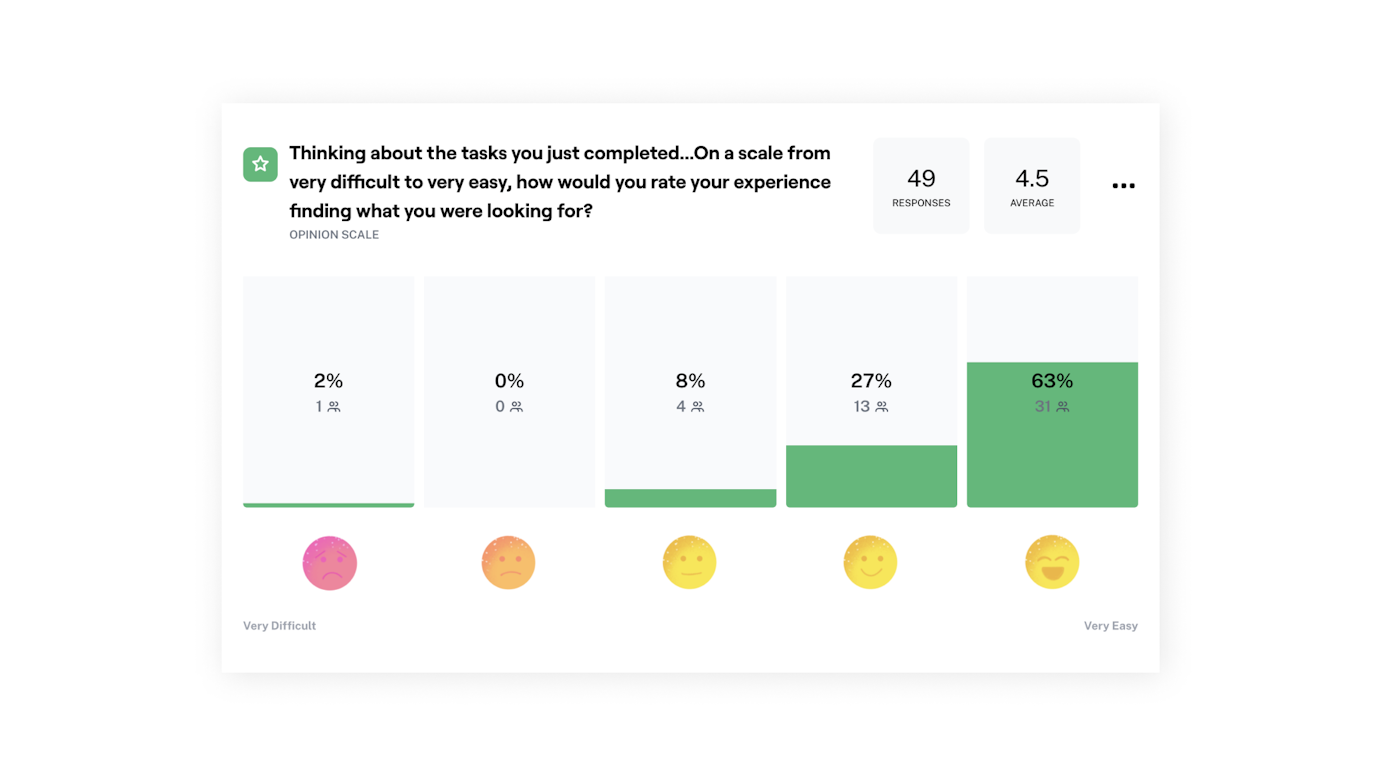Select the 2% bar with 1 response
The height and width of the screenshot is (777, 1382).
click(328, 390)
